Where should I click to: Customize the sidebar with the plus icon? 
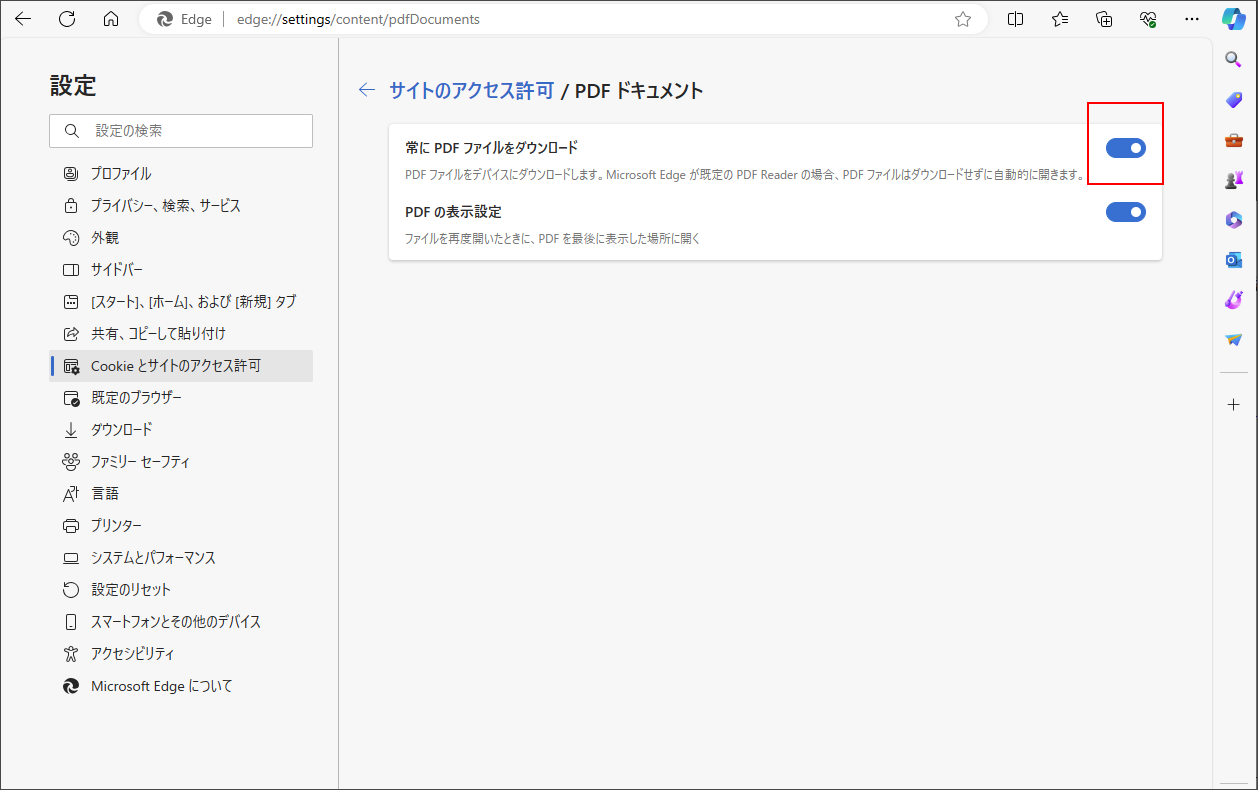(1233, 404)
